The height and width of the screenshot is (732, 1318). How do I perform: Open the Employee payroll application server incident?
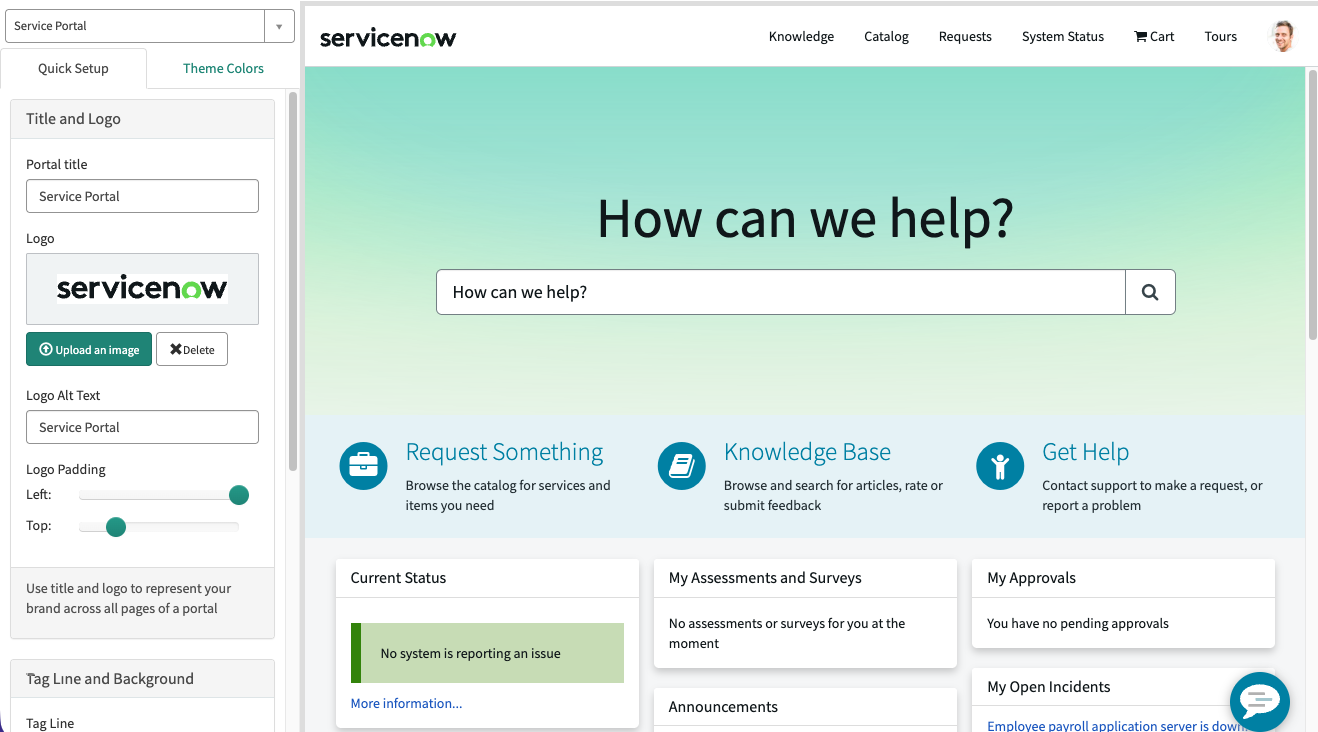click(x=1117, y=726)
